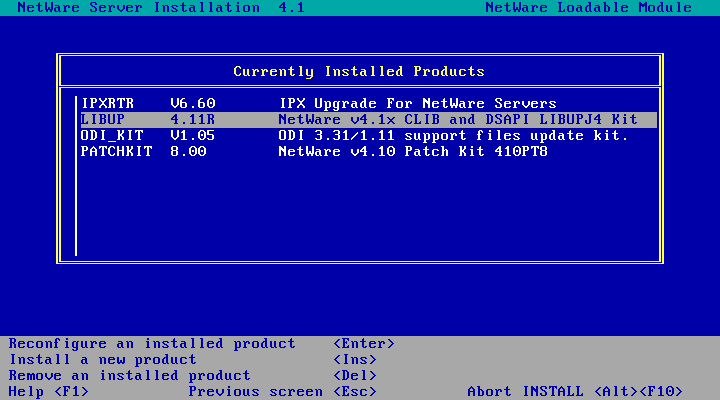Screen dimensions: 720x400
Task: Click the Help <F1> hint
Action: click(49, 392)
